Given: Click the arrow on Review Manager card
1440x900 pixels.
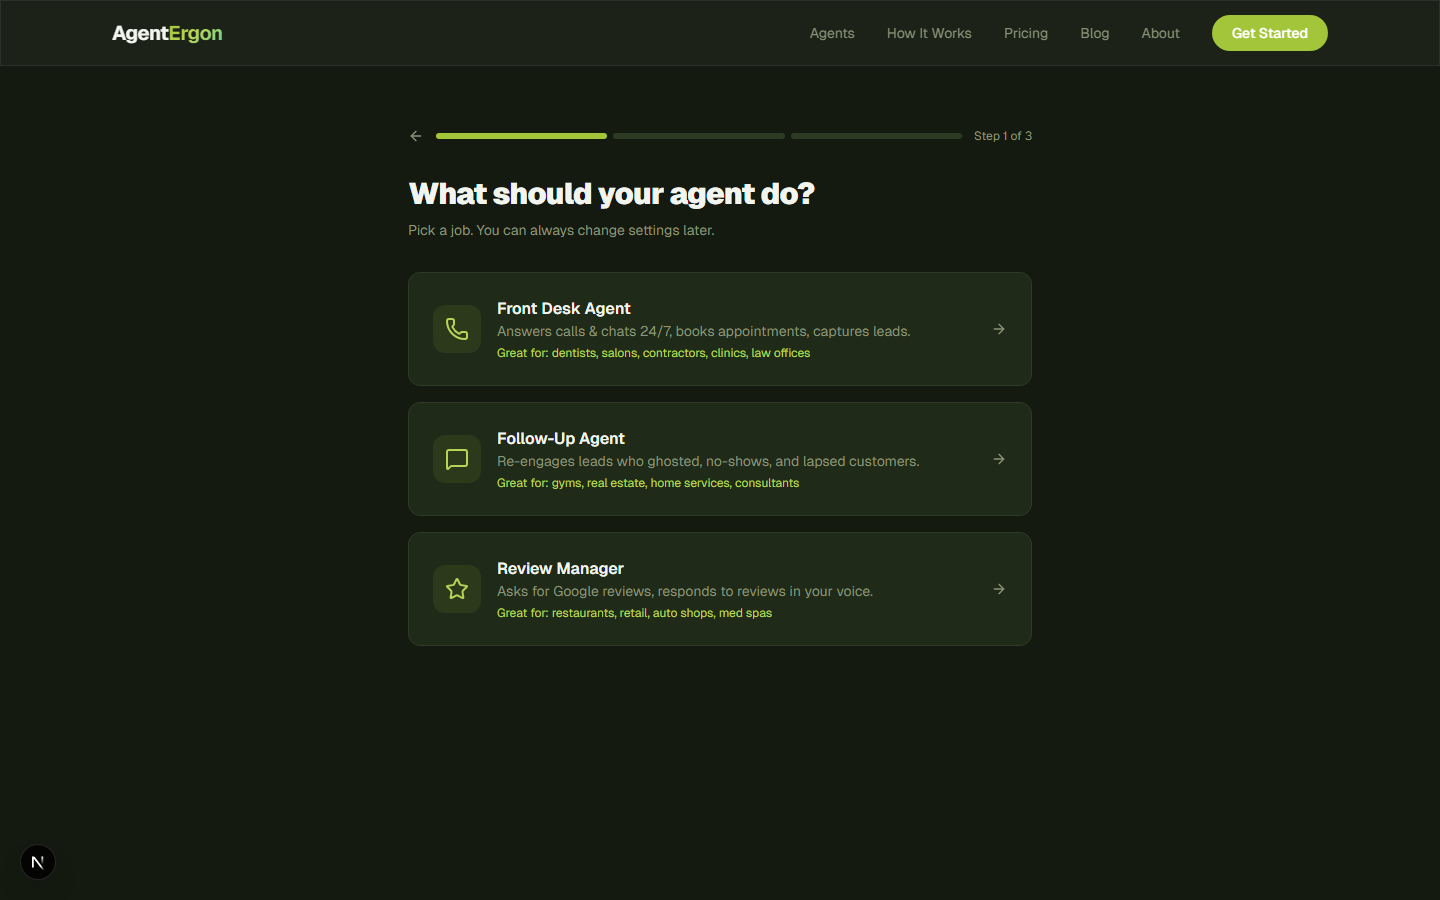Looking at the screenshot, I should coord(999,589).
